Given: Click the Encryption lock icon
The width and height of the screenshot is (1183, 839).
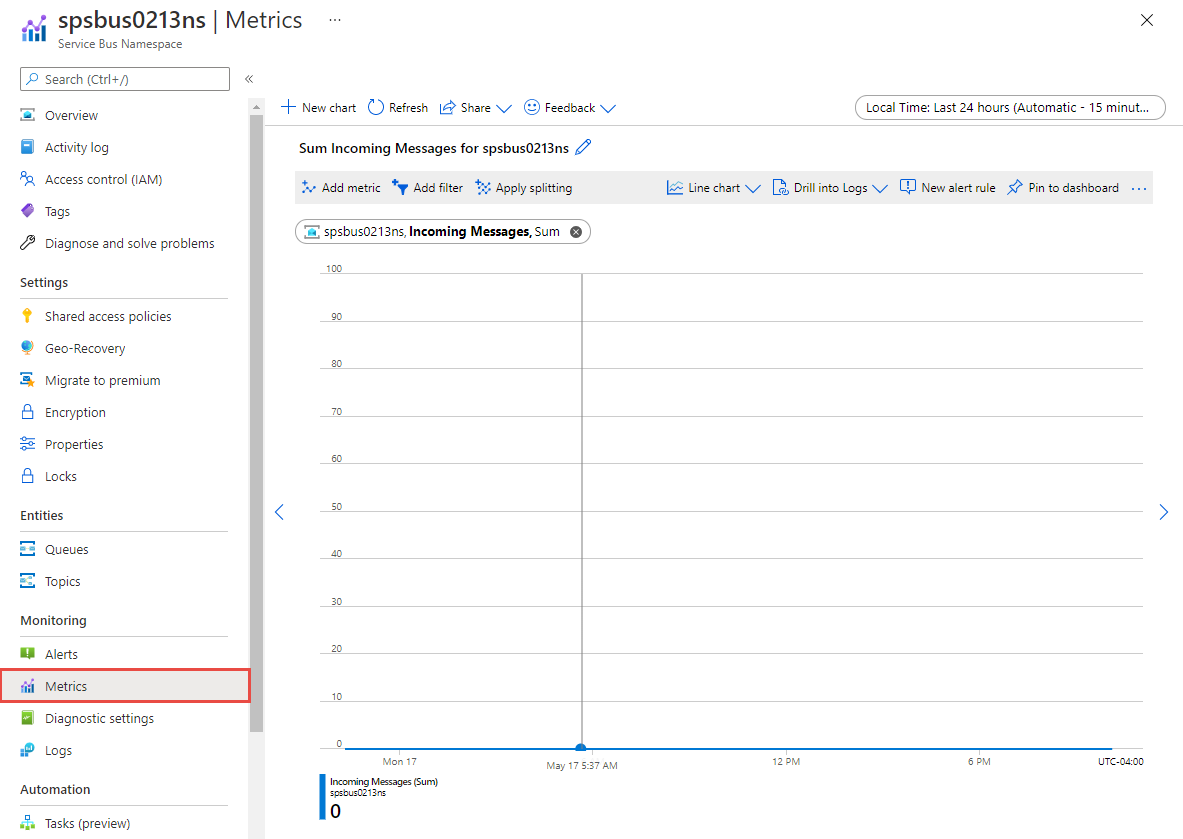Looking at the screenshot, I should [28, 412].
